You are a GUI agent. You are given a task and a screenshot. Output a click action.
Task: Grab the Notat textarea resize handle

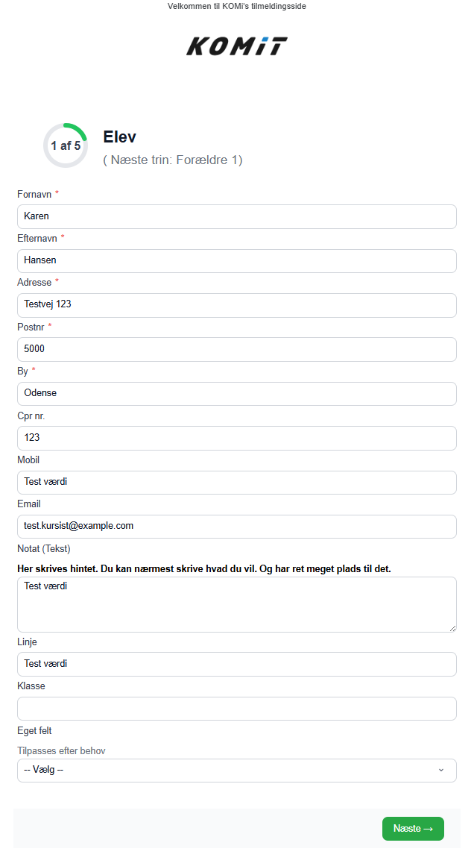point(453,628)
